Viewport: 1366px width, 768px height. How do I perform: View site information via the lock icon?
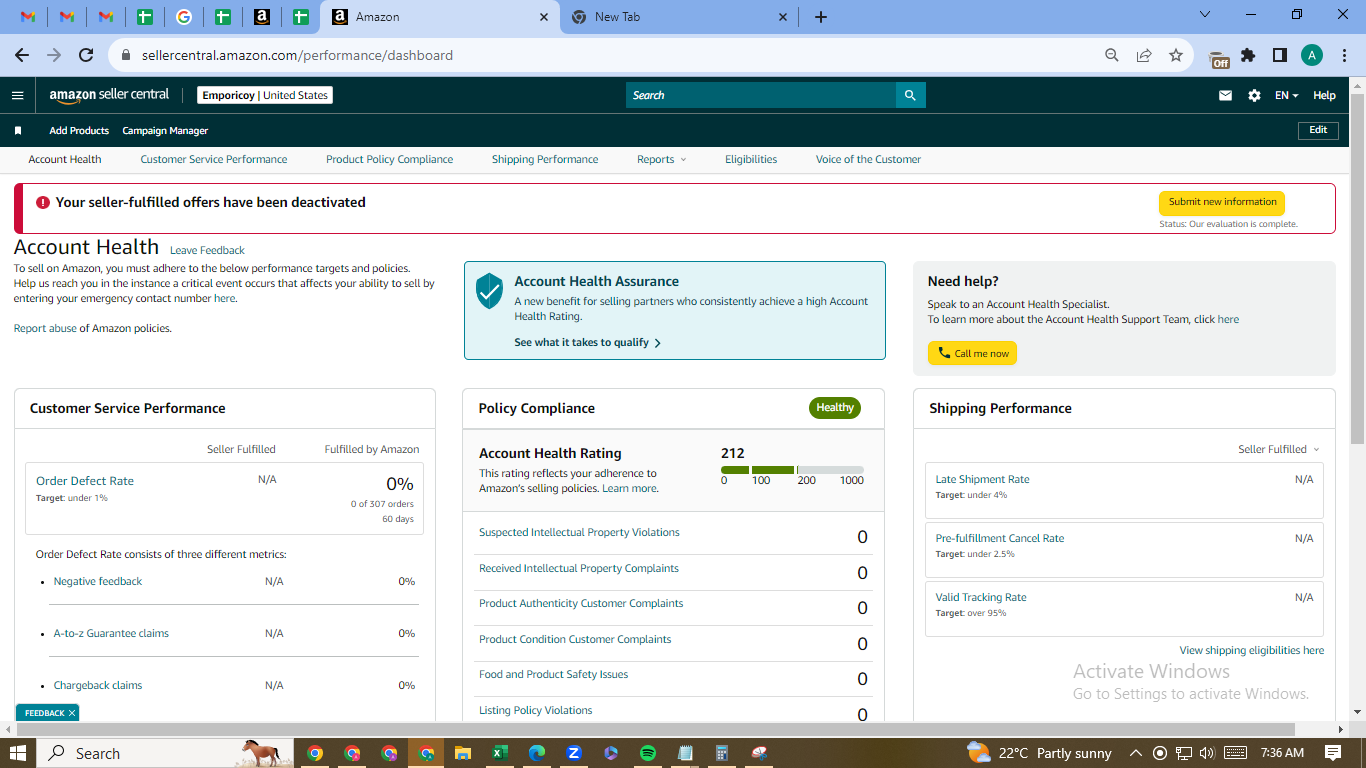(126, 55)
